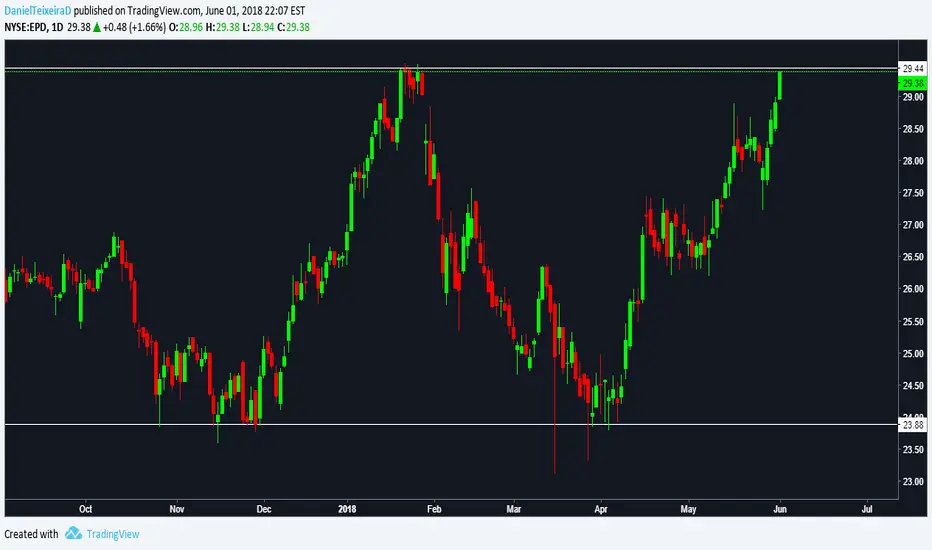Click the green 29.38 current price label
932x550 pixels.
pyautogui.click(x=913, y=83)
